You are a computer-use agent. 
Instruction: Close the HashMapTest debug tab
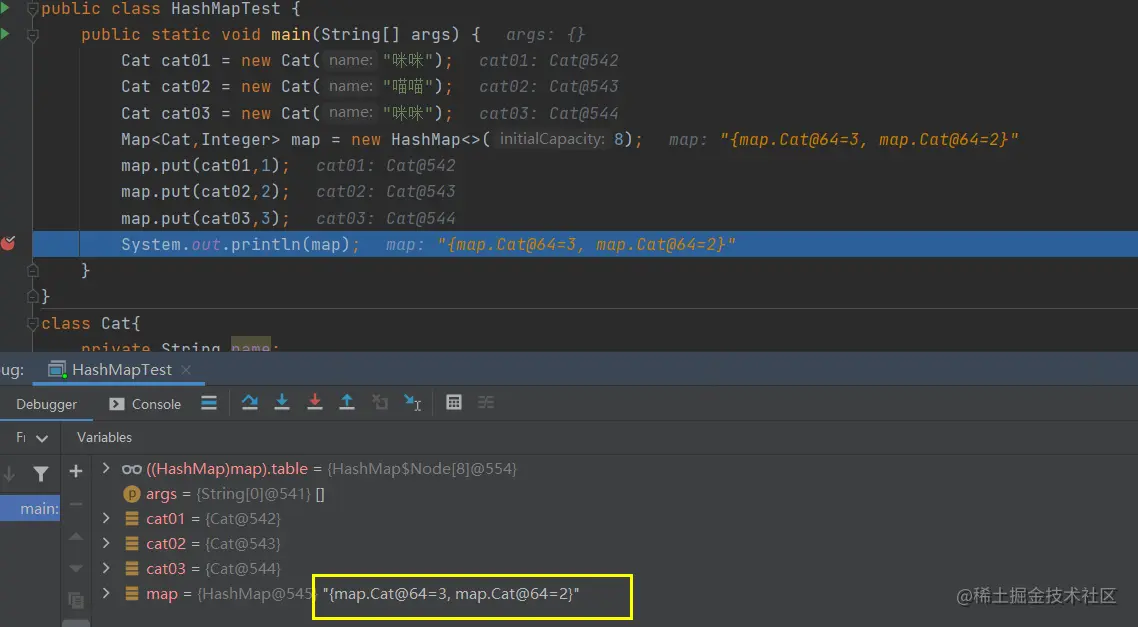(186, 369)
